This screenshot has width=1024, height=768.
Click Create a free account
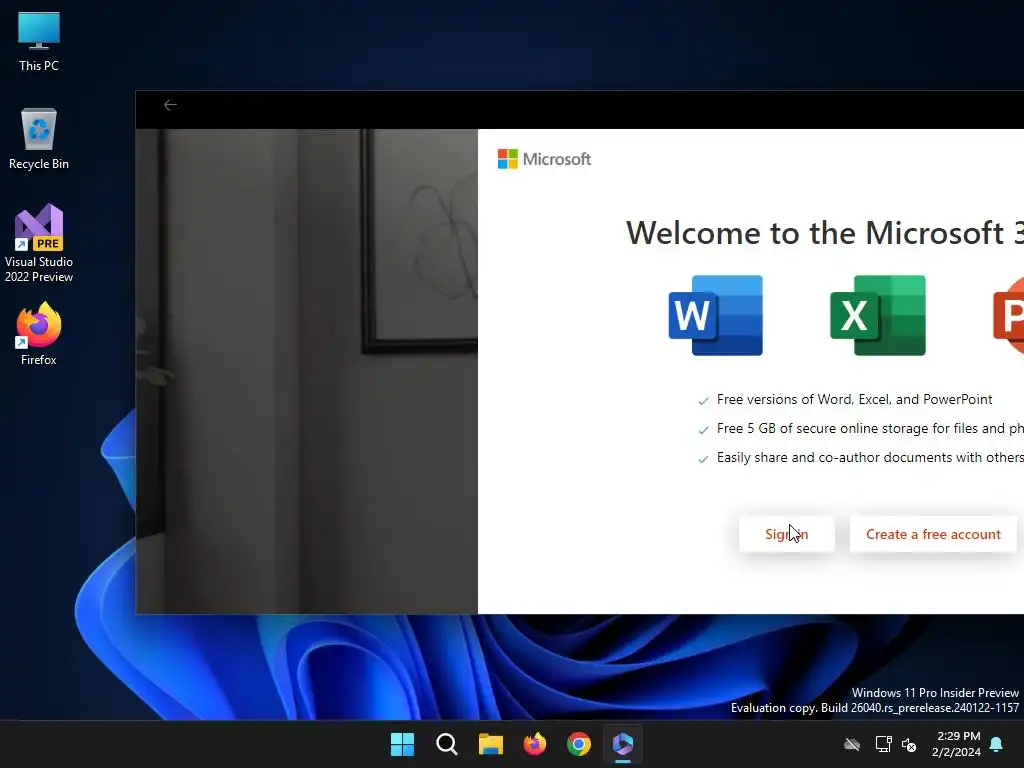pyautogui.click(x=933, y=534)
